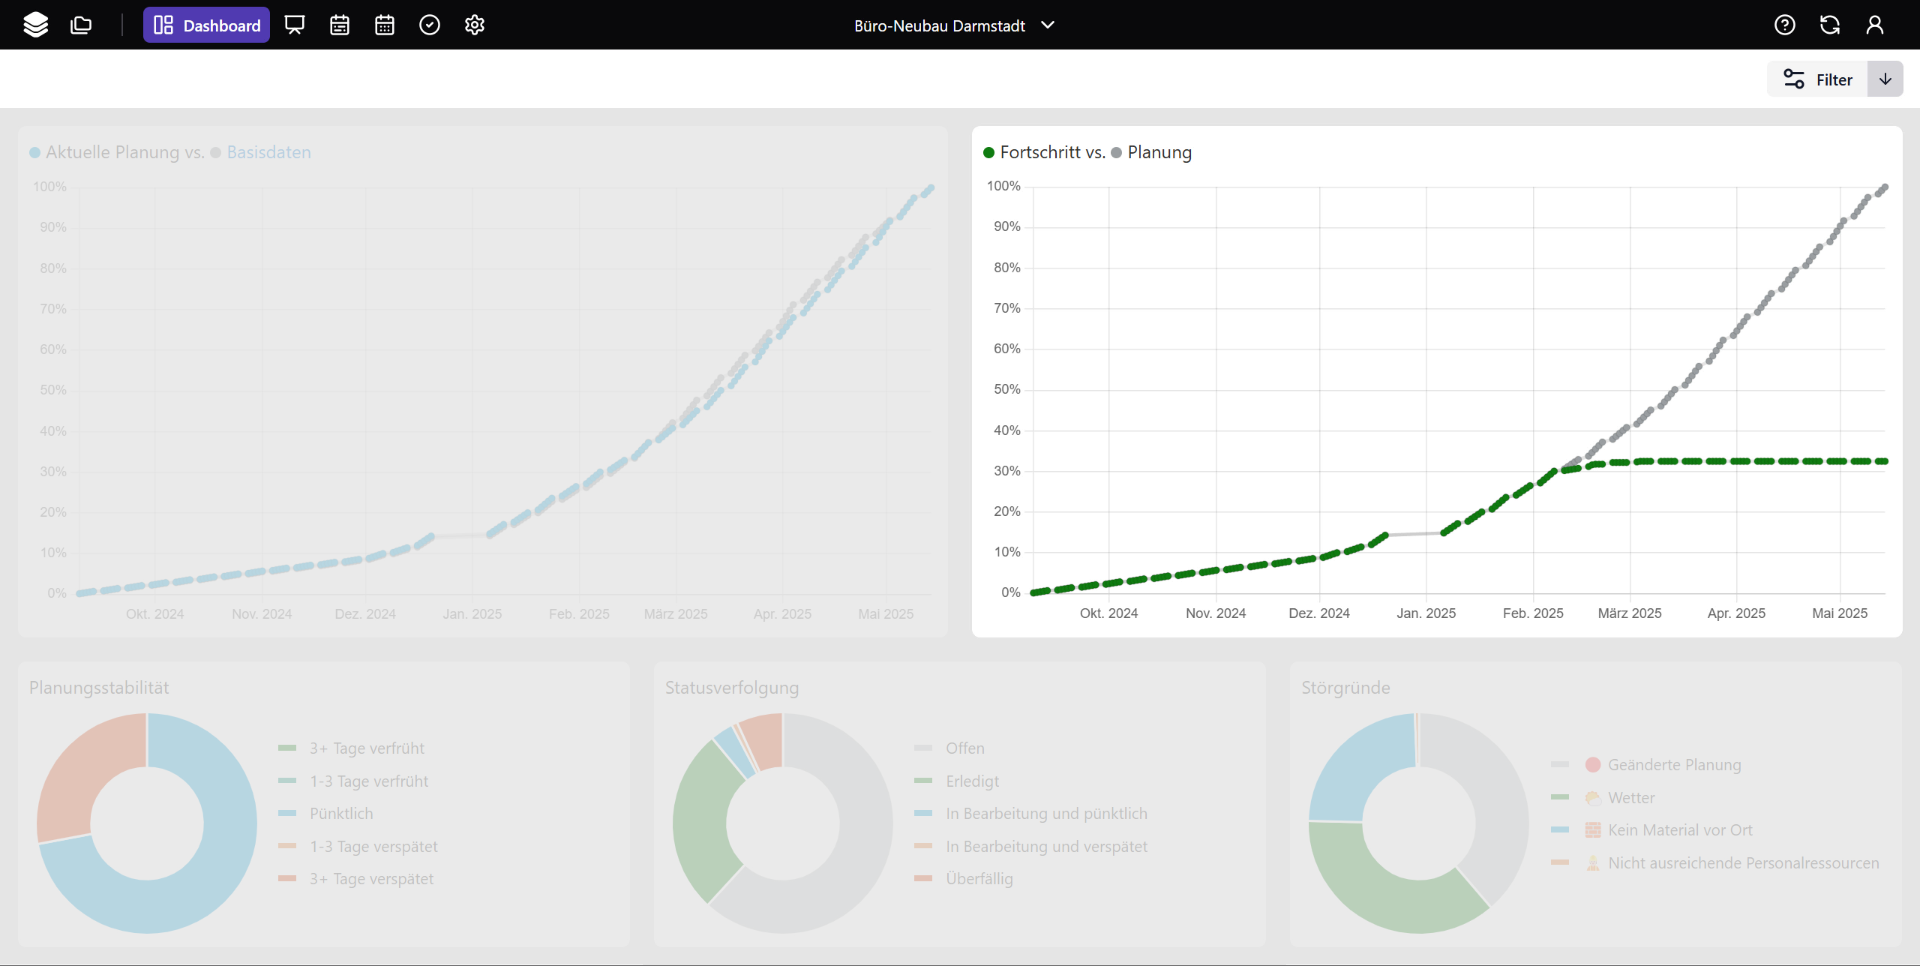Screen dimensions: 1920x966
Task: Toggle the Wetter legend entry
Action: 1631,798
